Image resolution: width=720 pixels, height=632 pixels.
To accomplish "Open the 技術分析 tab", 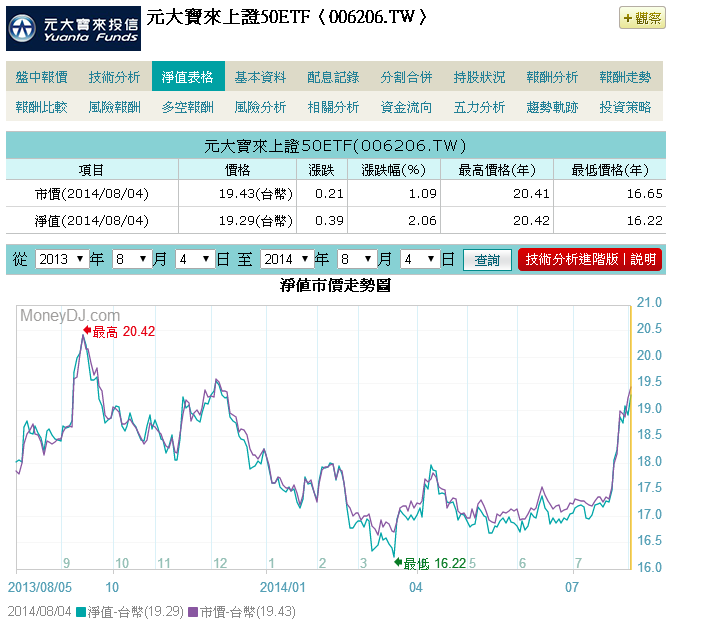I will click(114, 77).
